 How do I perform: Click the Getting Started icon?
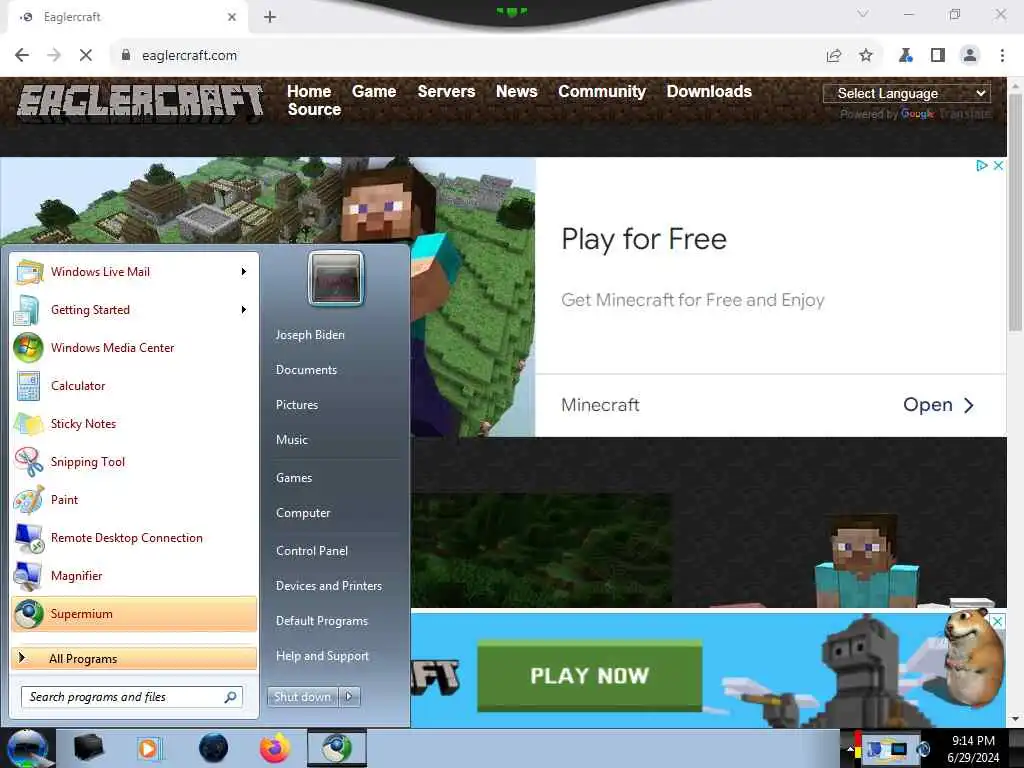pos(27,310)
